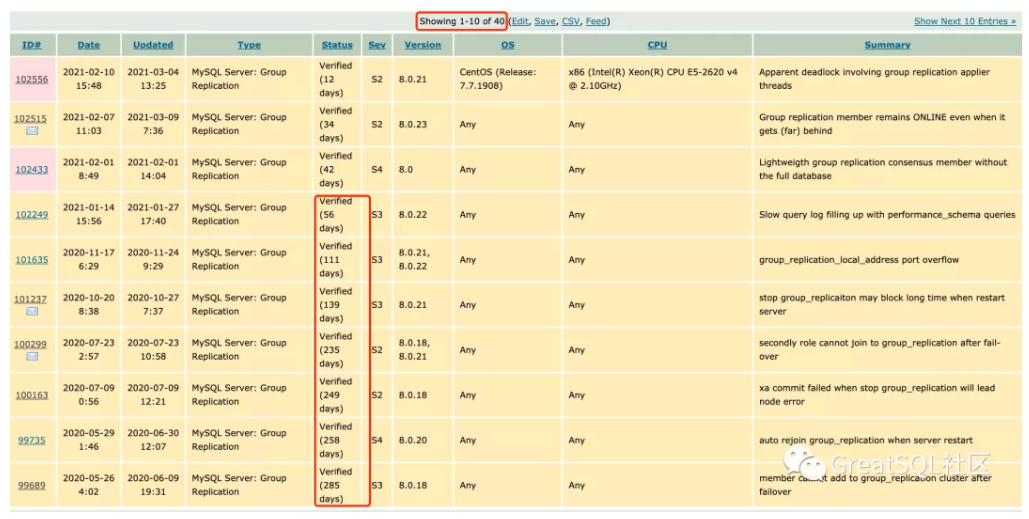This screenshot has width=1029, height=519.
Task: Open bug 102515
Action: [32, 118]
